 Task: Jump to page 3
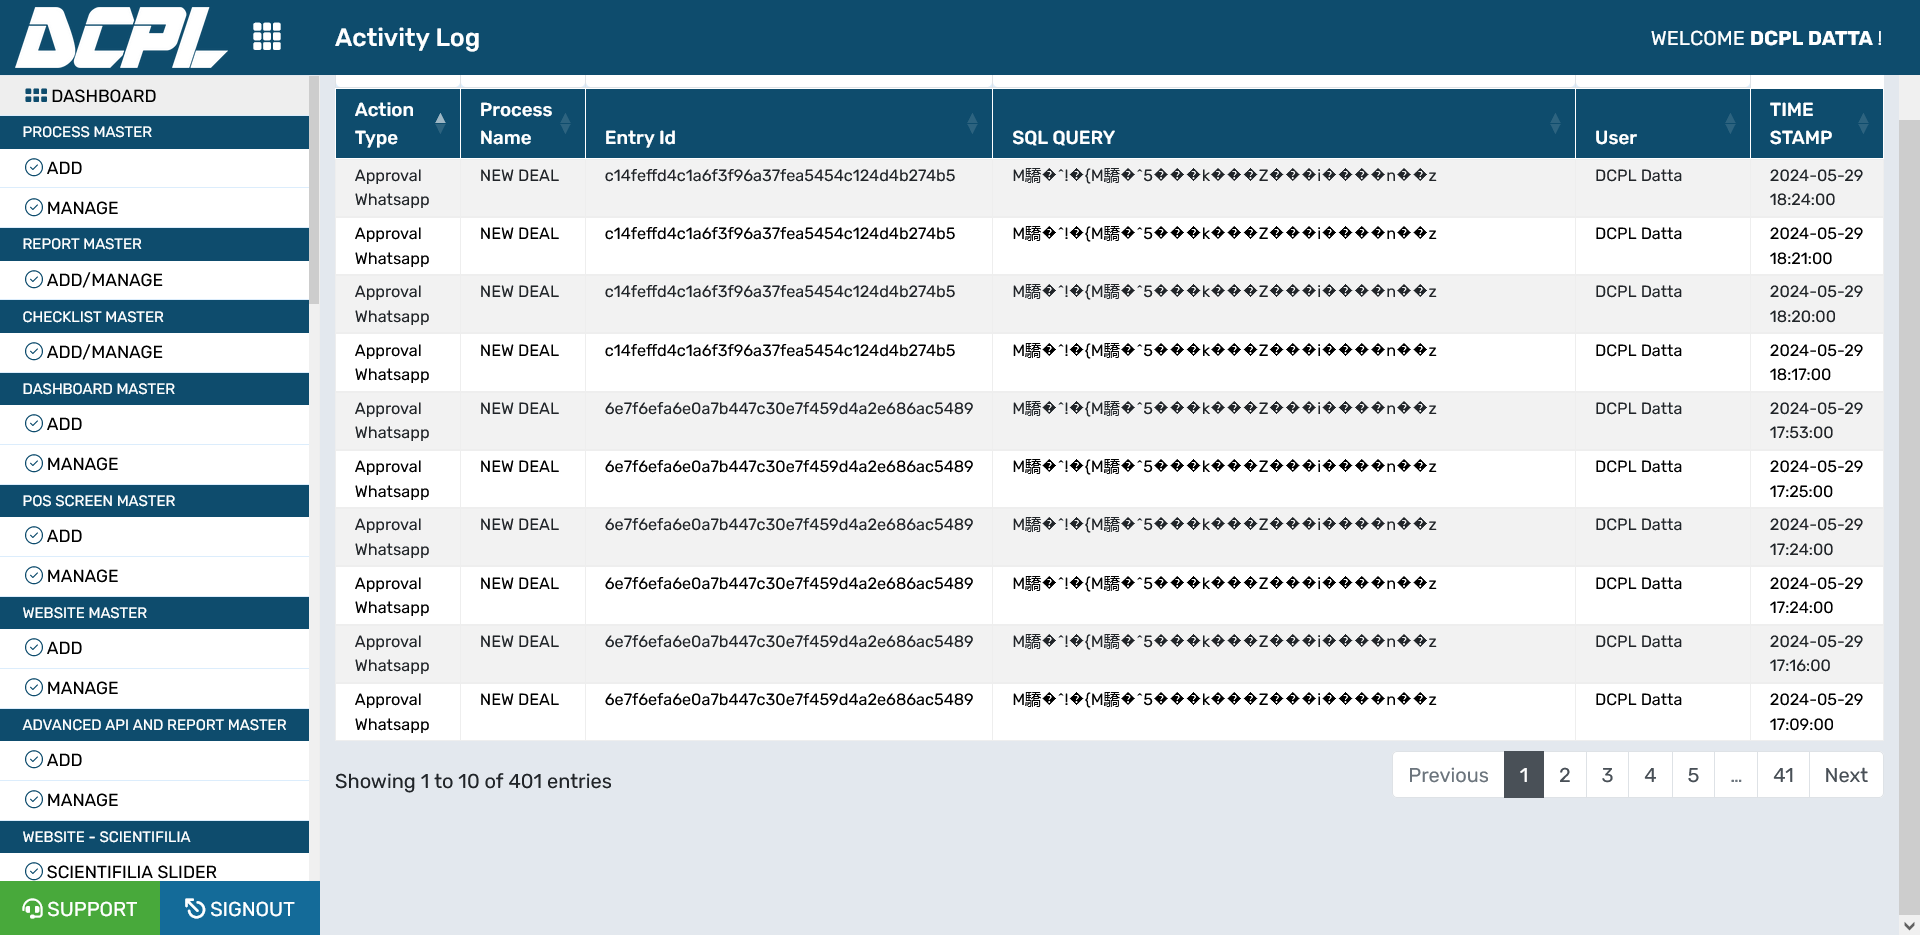pyautogui.click(x=1607, y=775)
